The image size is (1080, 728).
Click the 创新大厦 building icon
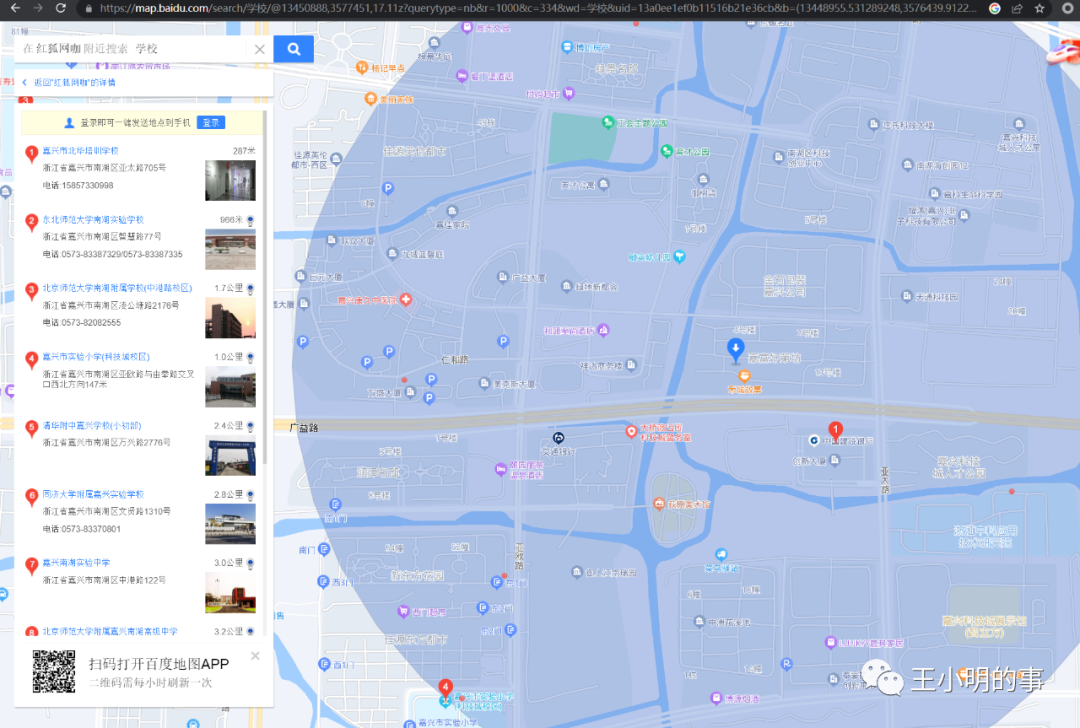pyautogui.click(x=835, y=461)
